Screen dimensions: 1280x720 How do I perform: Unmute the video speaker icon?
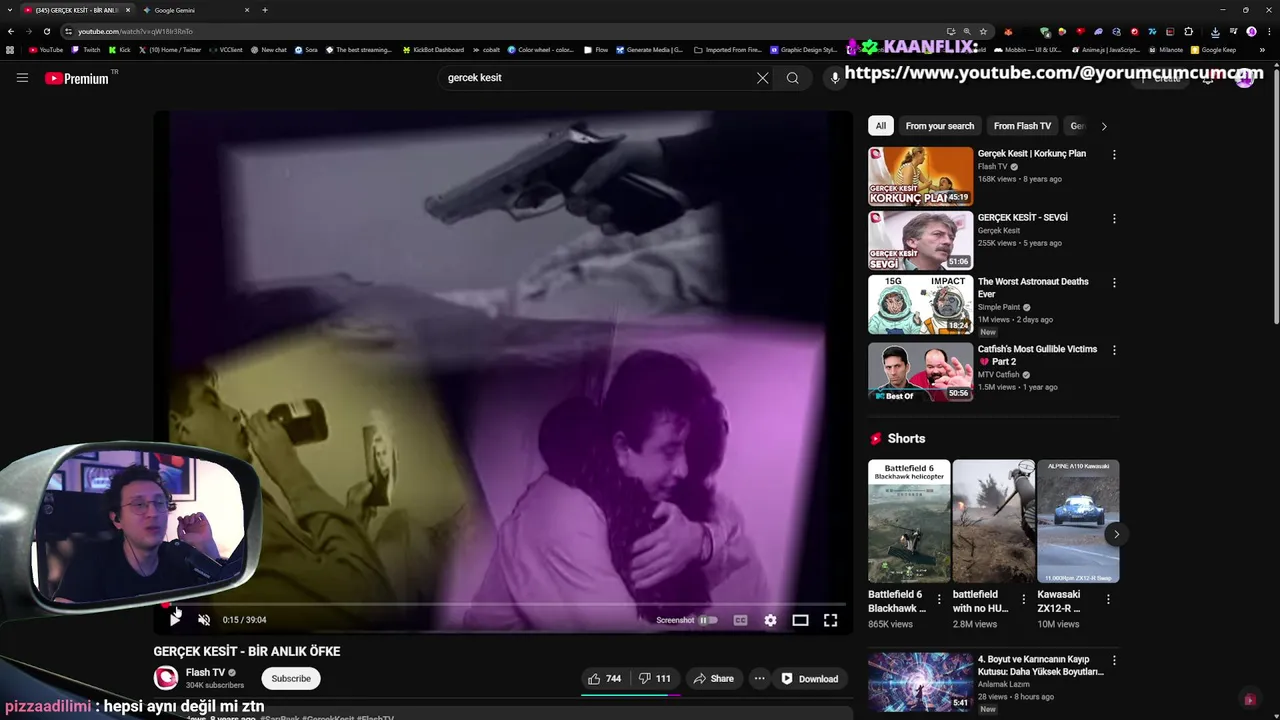click(x=204, y=620)
